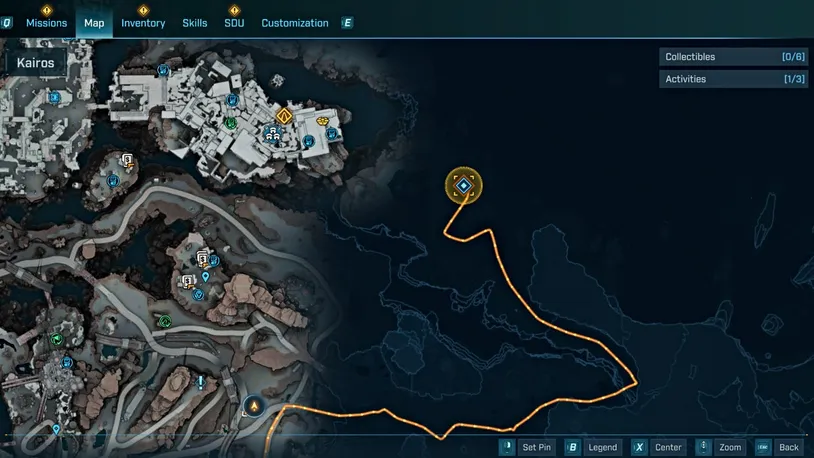
Task: Open the Missions tab
Action: click(x=46, y=23)
